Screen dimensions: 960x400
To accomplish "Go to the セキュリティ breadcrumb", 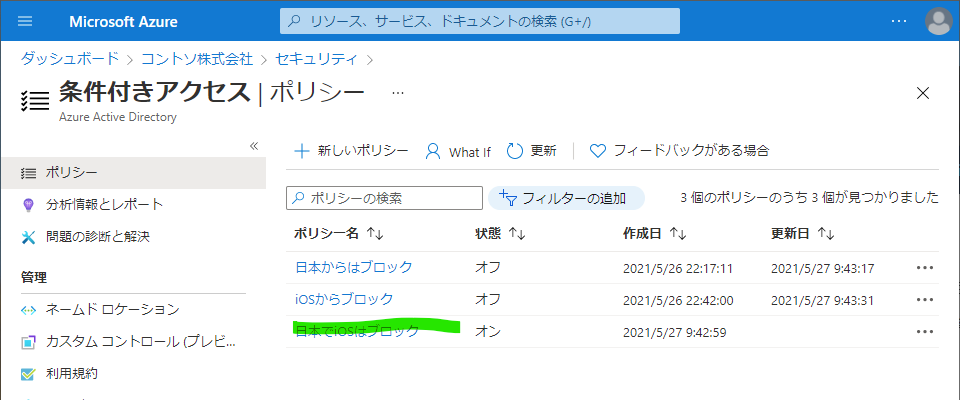I will tap(317, 59).
